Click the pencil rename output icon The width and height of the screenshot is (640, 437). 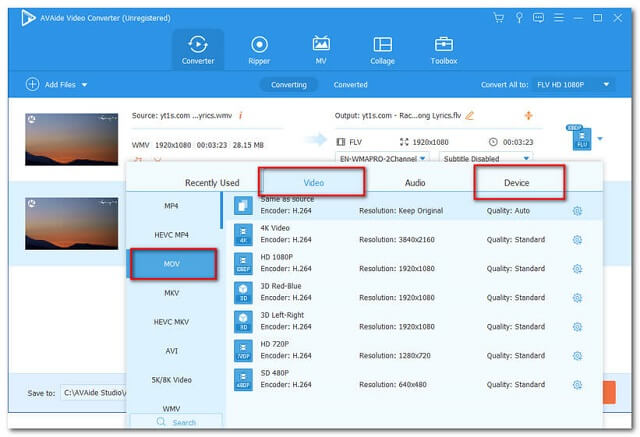pos(470,115)
